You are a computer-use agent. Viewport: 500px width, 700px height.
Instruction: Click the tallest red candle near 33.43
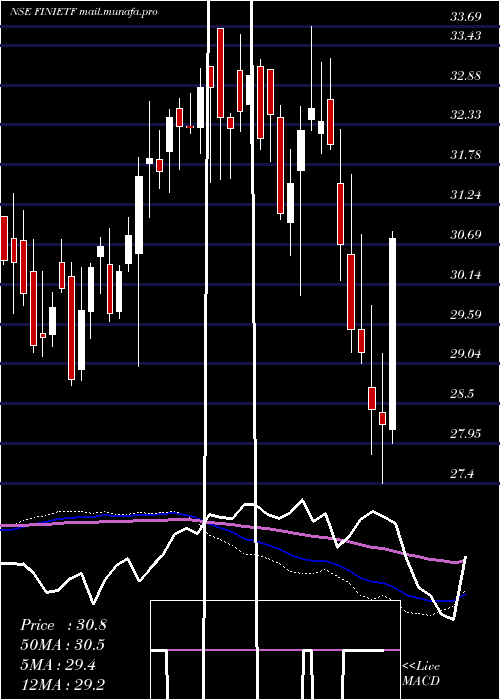pyautogui.click(x=220, y=73)
